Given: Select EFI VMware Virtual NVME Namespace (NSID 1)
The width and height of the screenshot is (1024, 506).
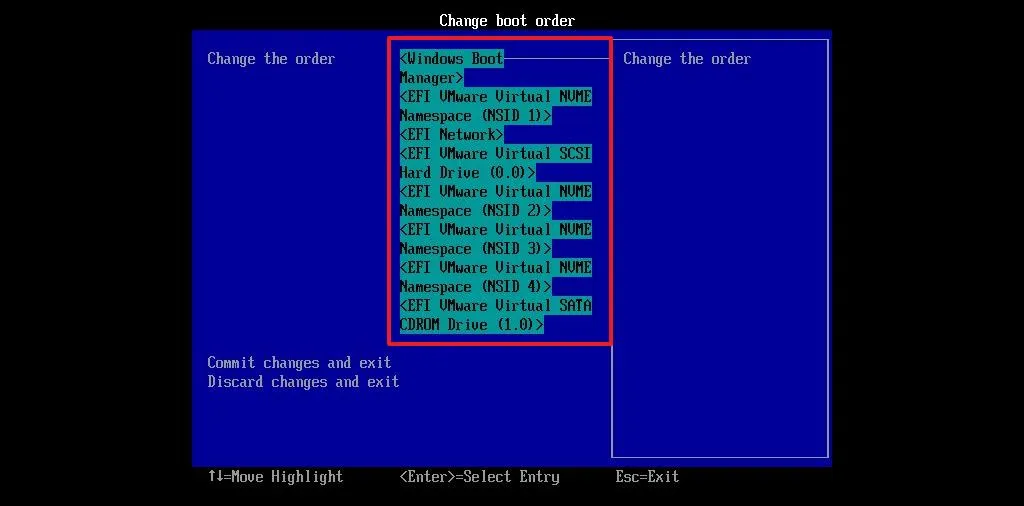Looking at the screenshot, I should click(x=496, y=106).
